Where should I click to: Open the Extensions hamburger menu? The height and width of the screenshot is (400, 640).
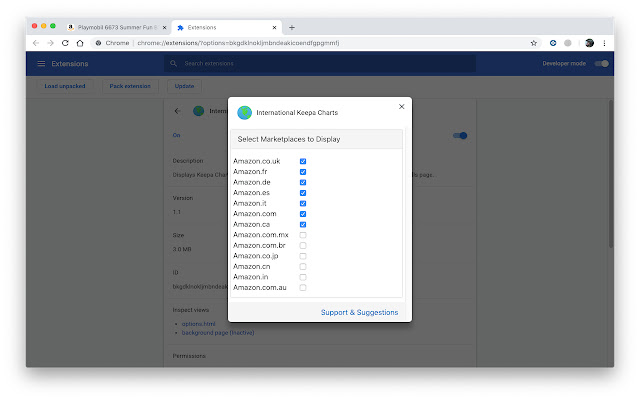tap(41, 64)
